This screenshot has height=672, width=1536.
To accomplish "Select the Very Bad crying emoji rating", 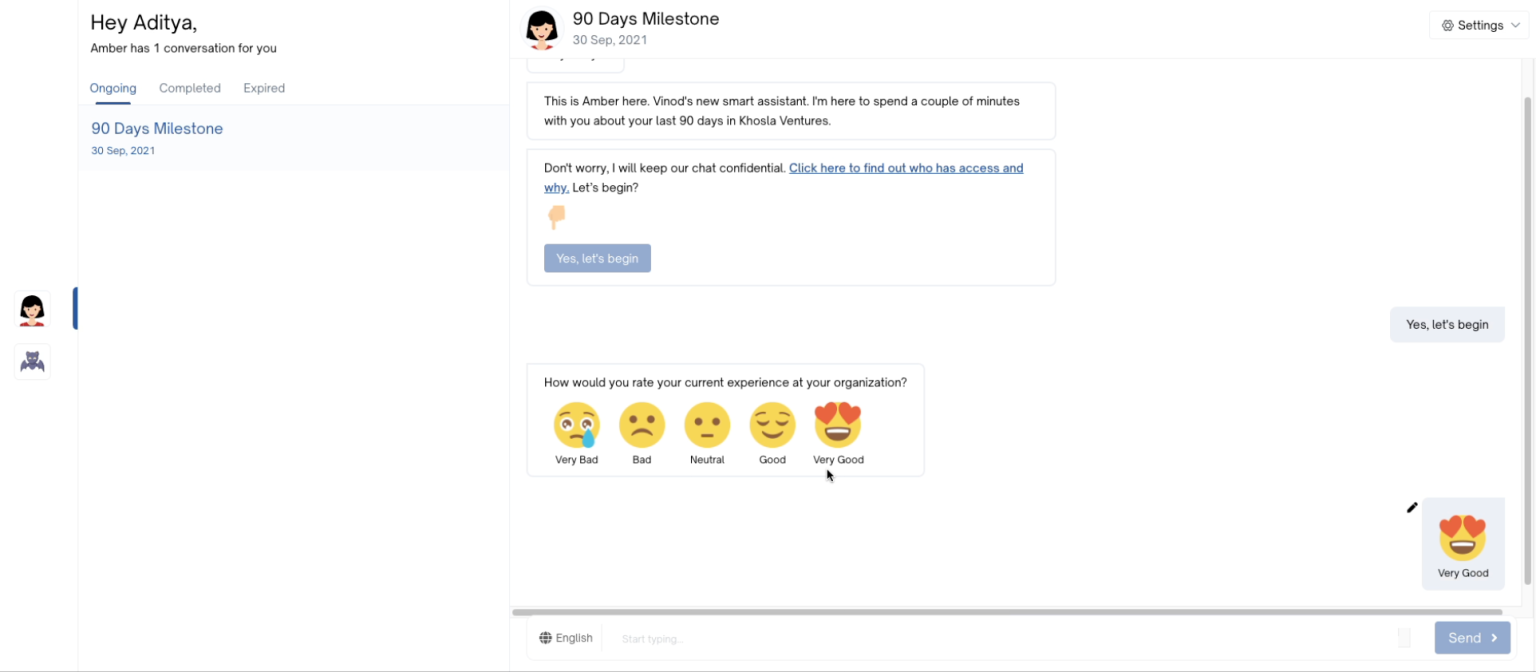I will 576,426.
